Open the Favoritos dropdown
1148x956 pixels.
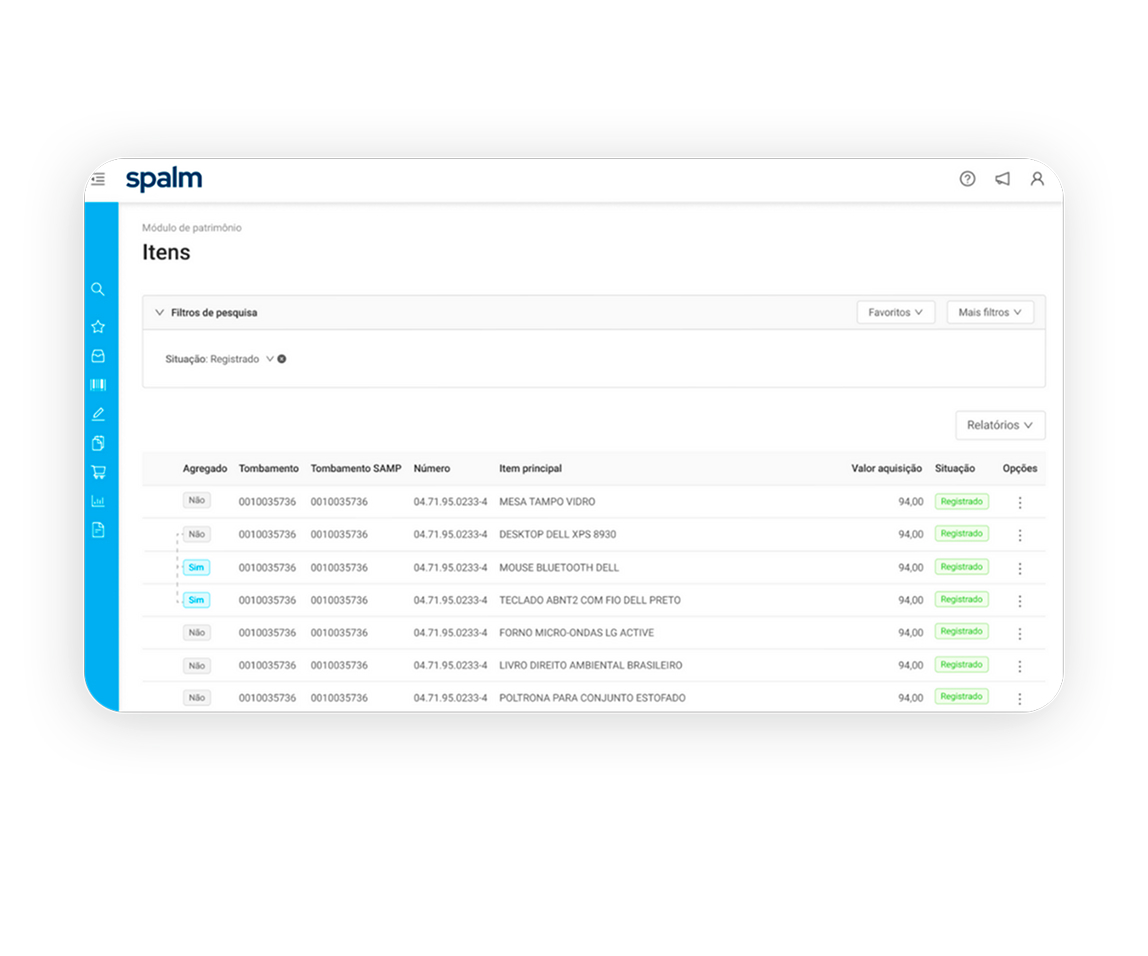click(895, 313)
